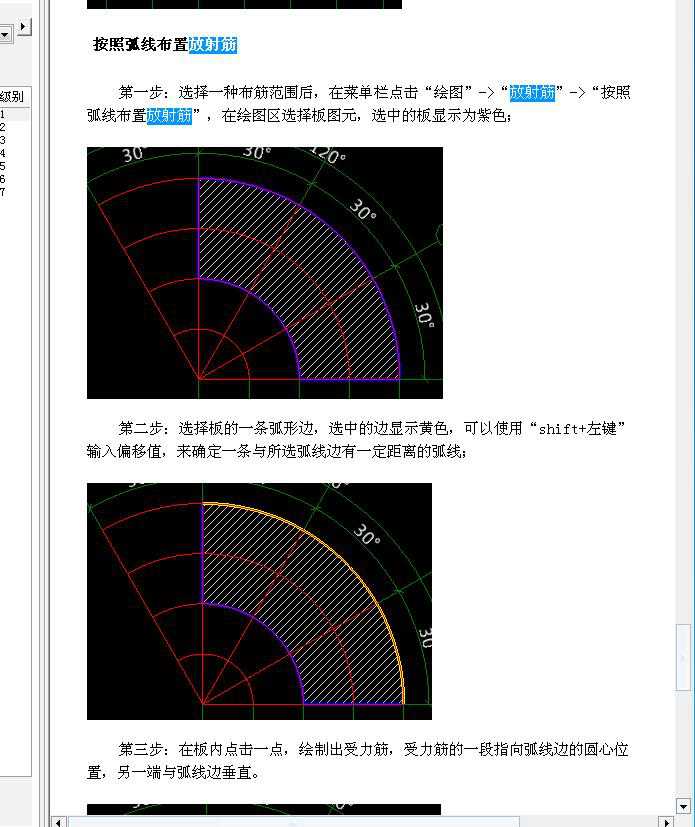Click the 第二步 paragraph text

(x=356, y=439)
